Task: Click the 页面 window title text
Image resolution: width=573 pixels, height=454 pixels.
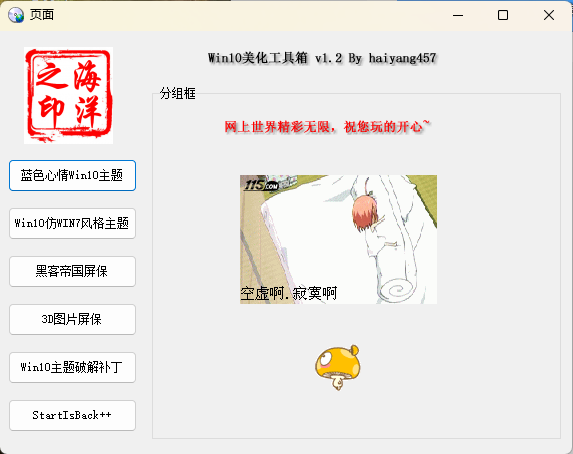Action: pos(42,15)
